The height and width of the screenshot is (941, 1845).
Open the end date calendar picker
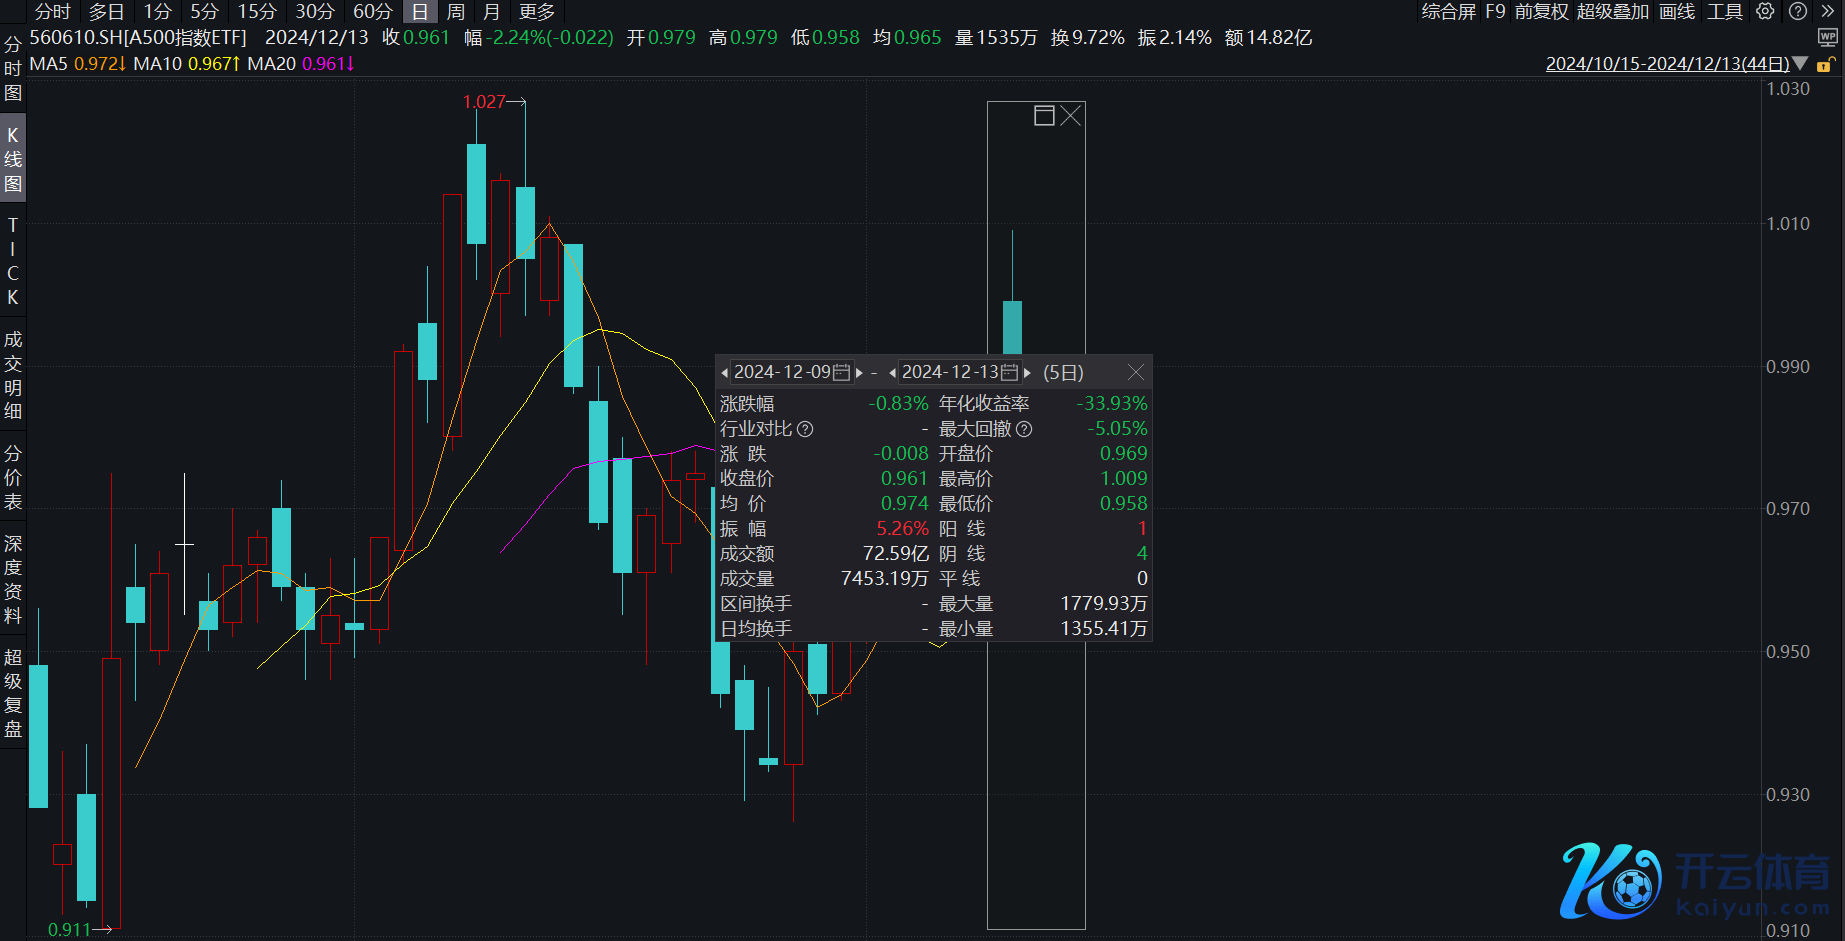pyautogui.click(x=1010, y=373)
